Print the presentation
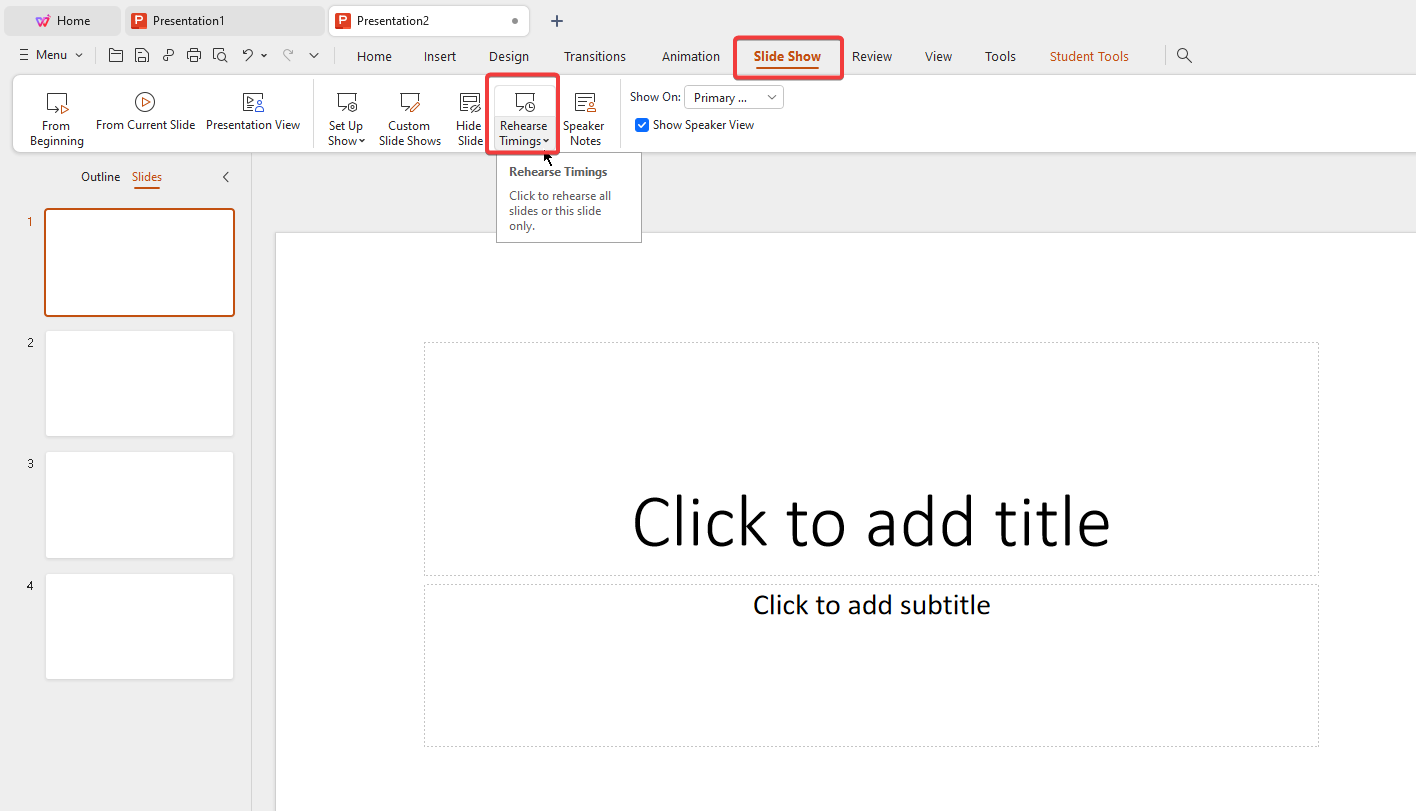Viewport: 1416px width, 811px height. tap(193, 55)
